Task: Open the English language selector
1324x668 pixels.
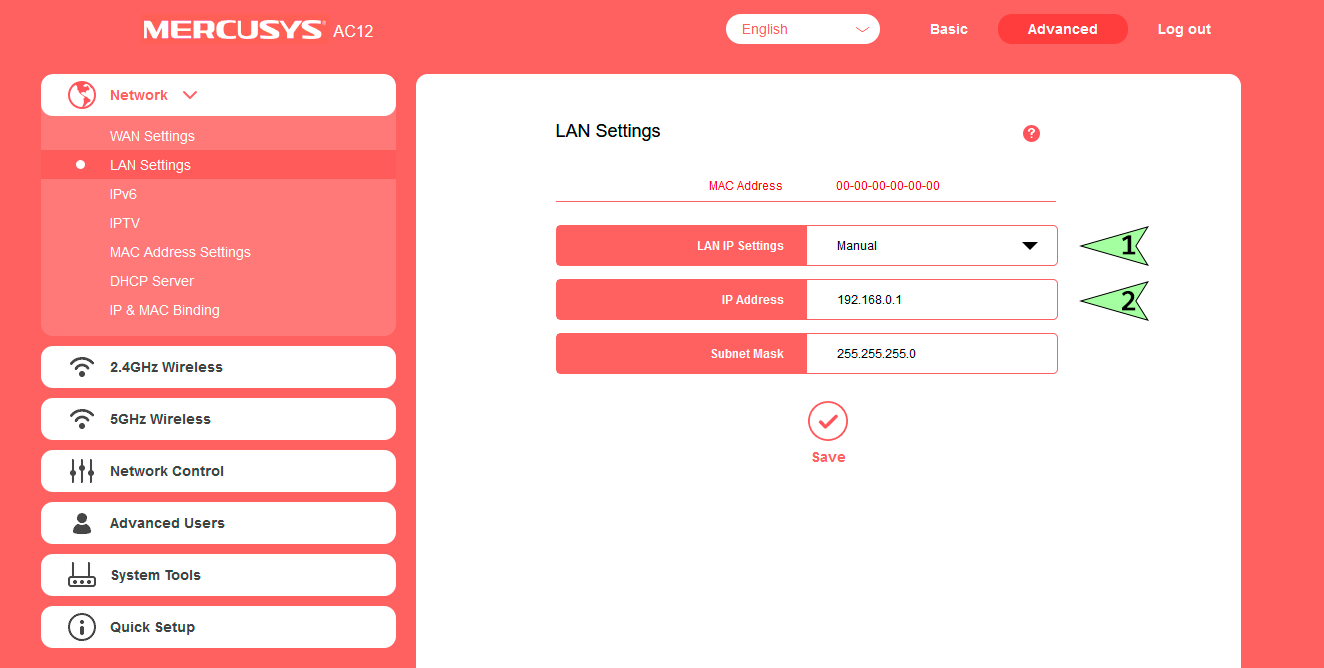Action: point(802,29)
